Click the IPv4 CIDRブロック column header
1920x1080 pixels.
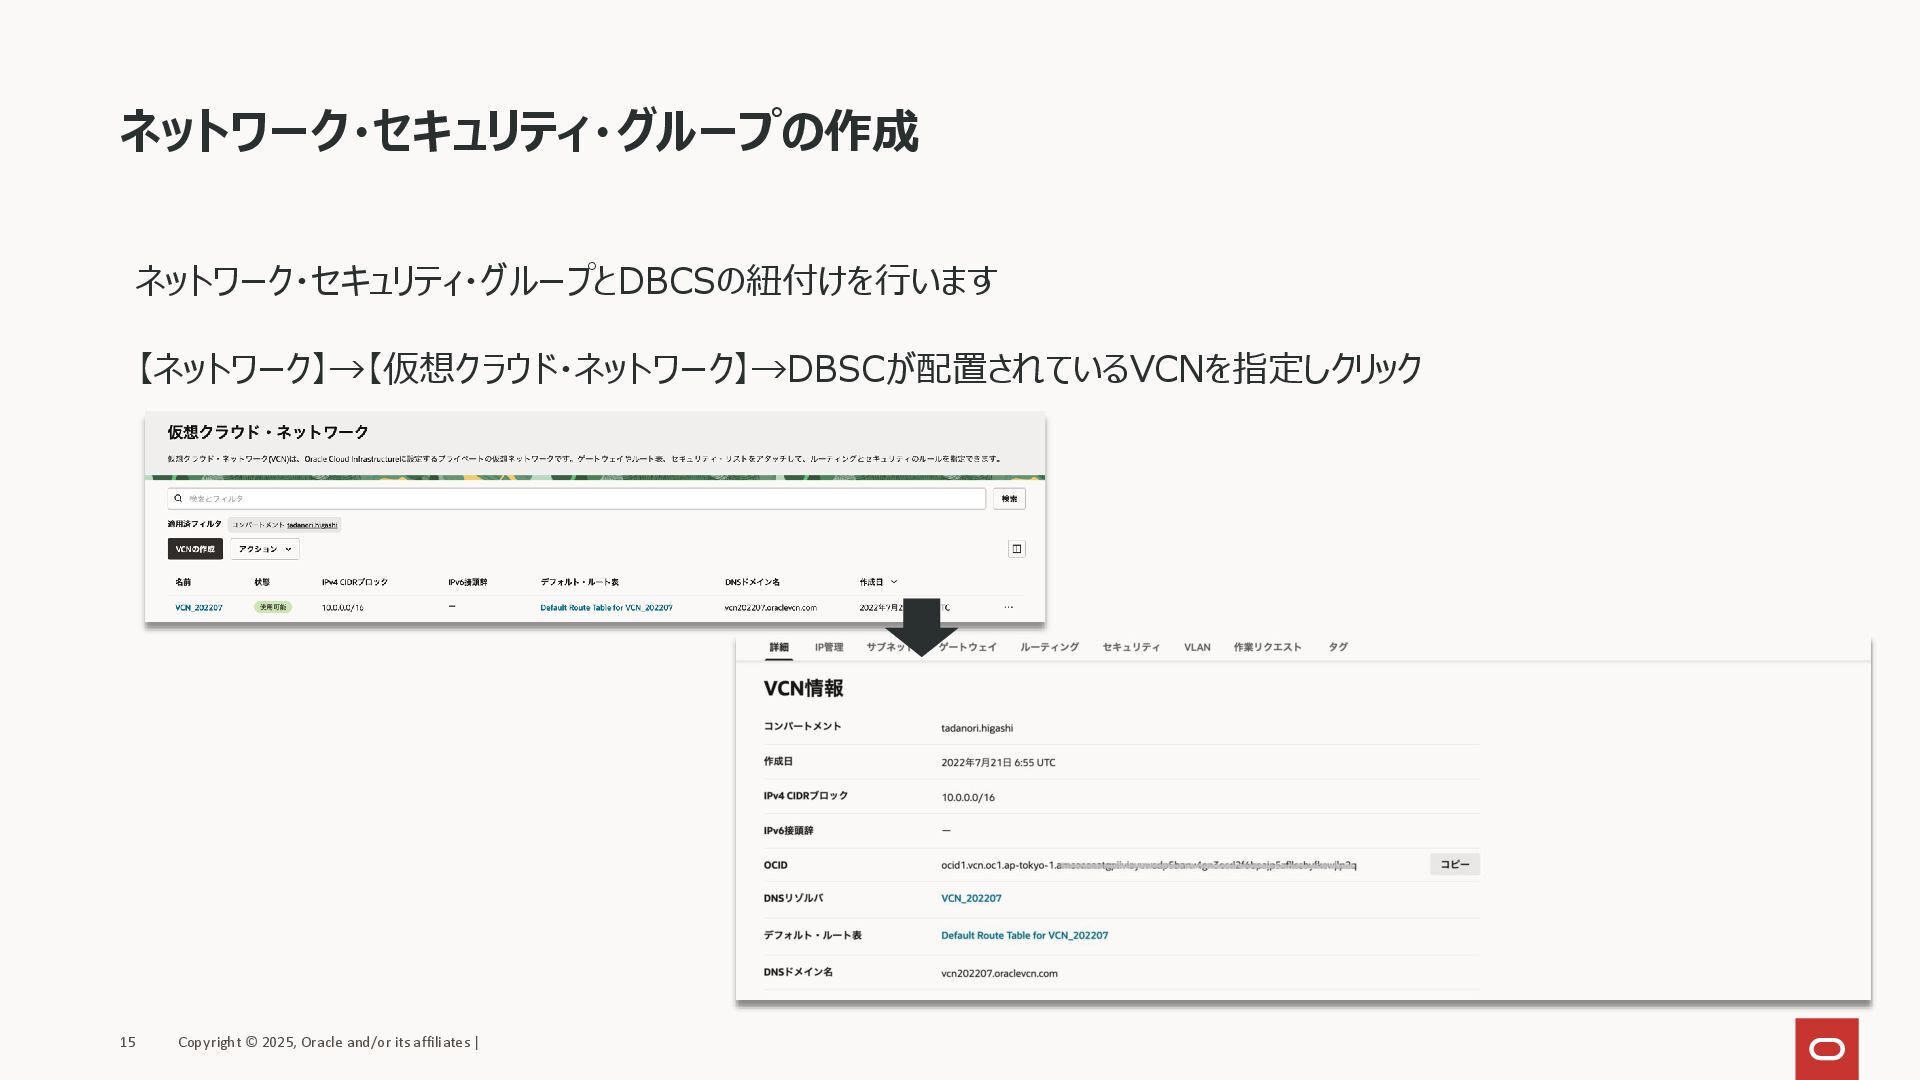pos(354,582)
